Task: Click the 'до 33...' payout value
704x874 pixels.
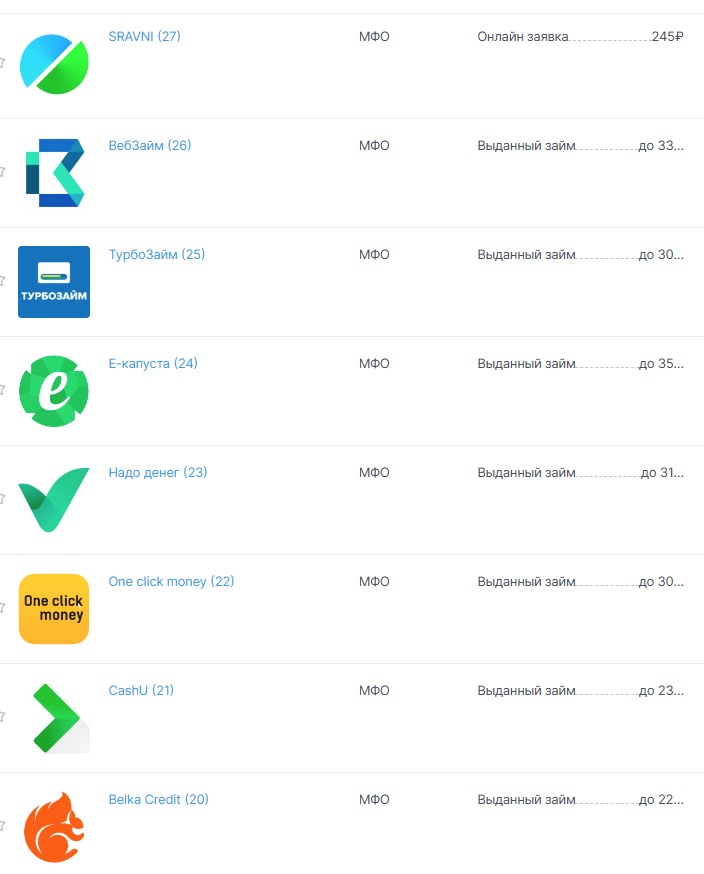Action: click(661, 145)
